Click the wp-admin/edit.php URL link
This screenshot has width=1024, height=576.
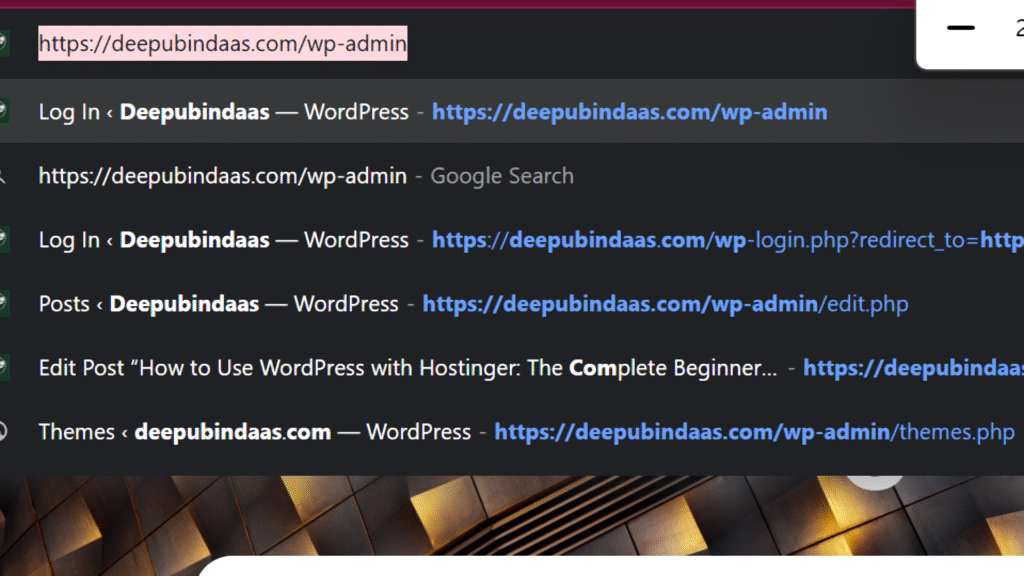pyautogui.click(x=665, y=304)
